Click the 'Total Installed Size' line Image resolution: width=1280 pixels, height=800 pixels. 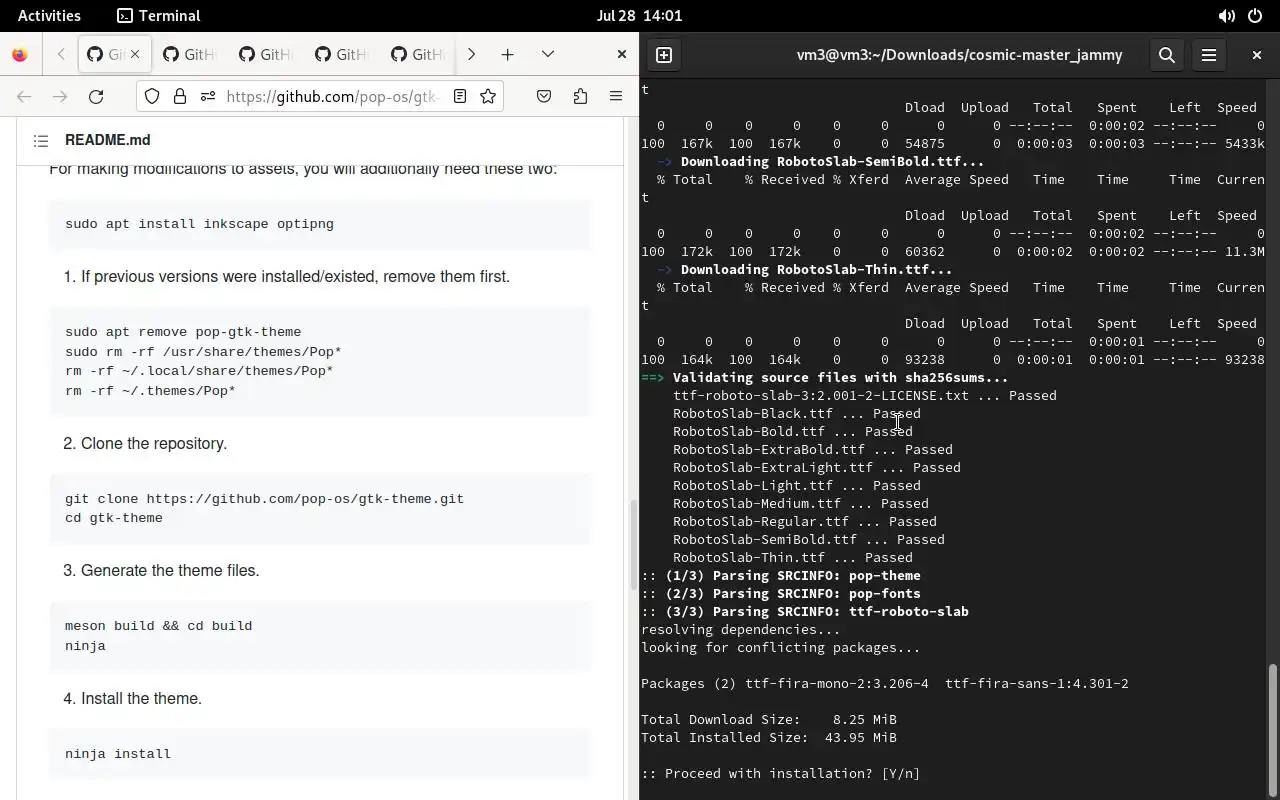tap(769, 737)
